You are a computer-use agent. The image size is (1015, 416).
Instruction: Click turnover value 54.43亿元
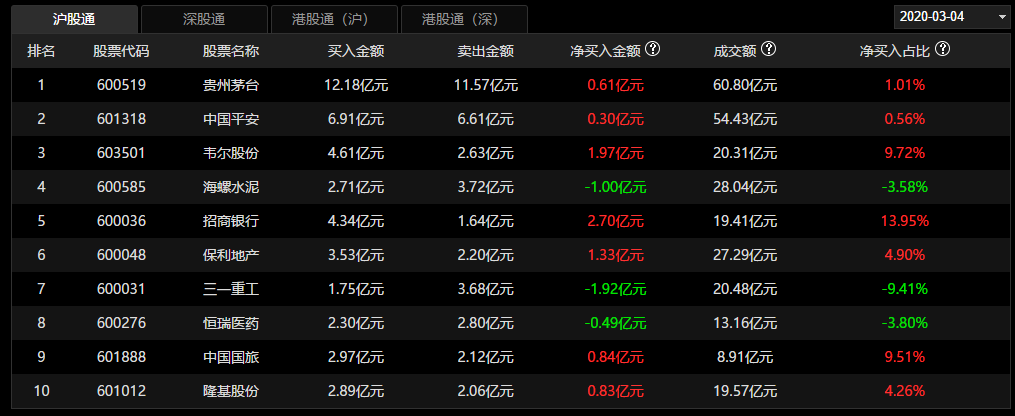(x=745, y=119)
